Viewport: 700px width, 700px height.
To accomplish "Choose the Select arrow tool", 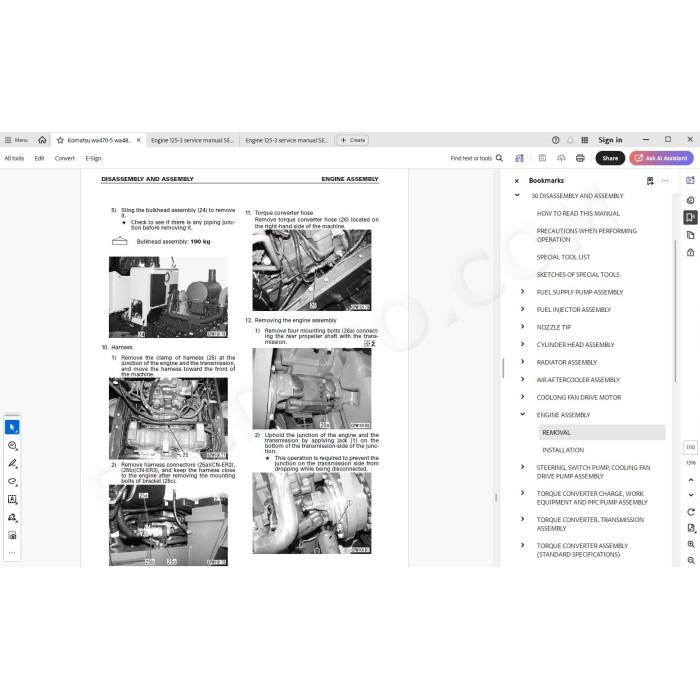I will tap(12, 427).
